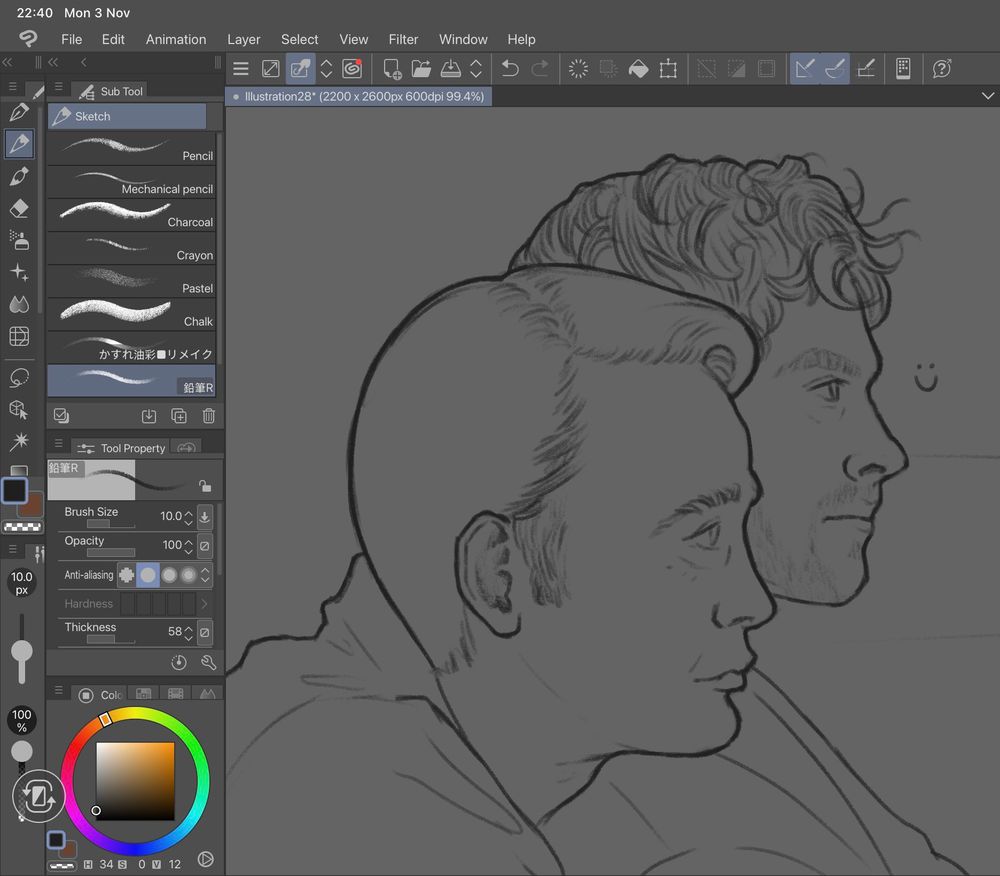1000x876 pixels.
Task: Choose the Mechanical pencil brush
Action: (131, 180)
